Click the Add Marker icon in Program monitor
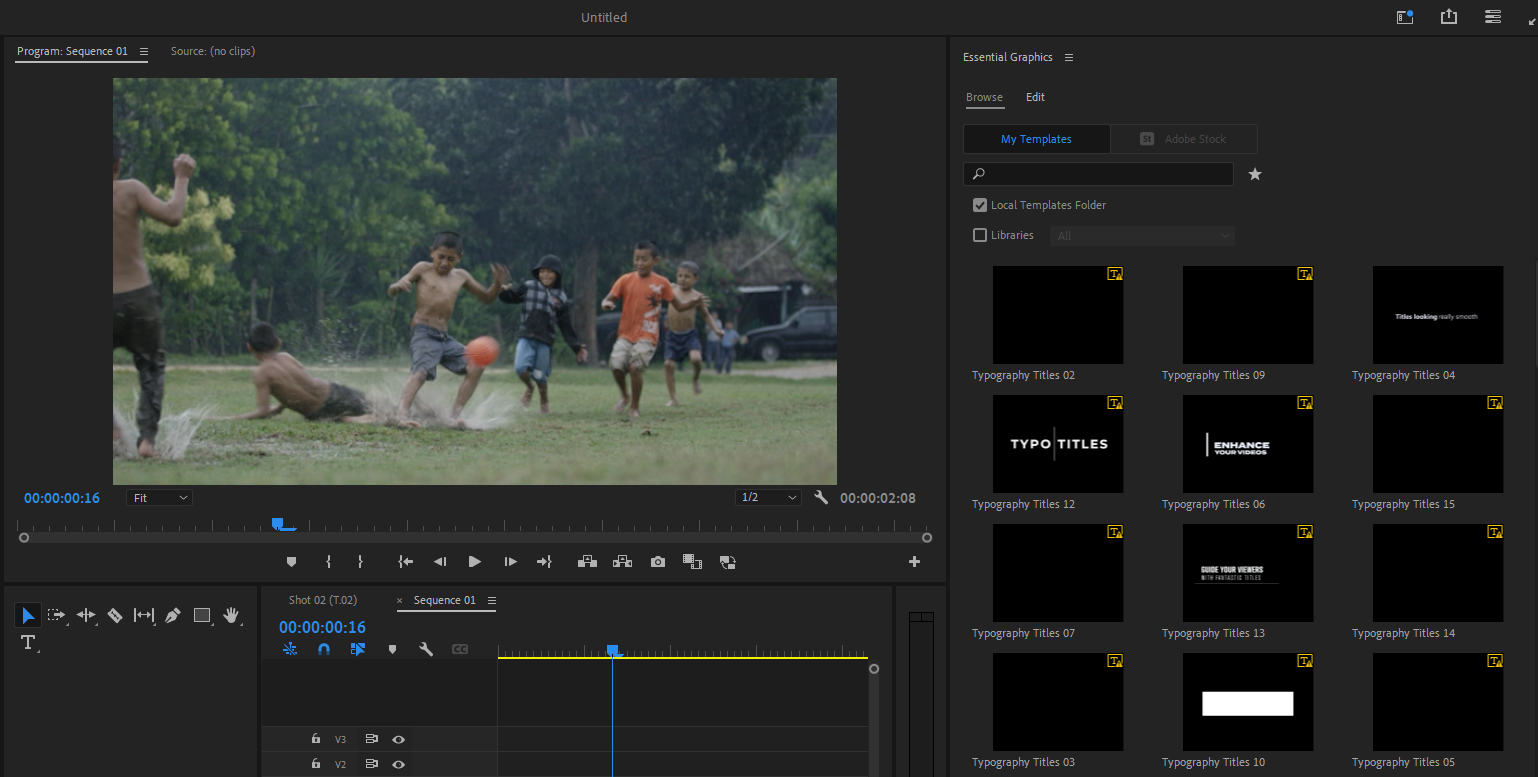 pyautogui.click(x=291, y=561)
